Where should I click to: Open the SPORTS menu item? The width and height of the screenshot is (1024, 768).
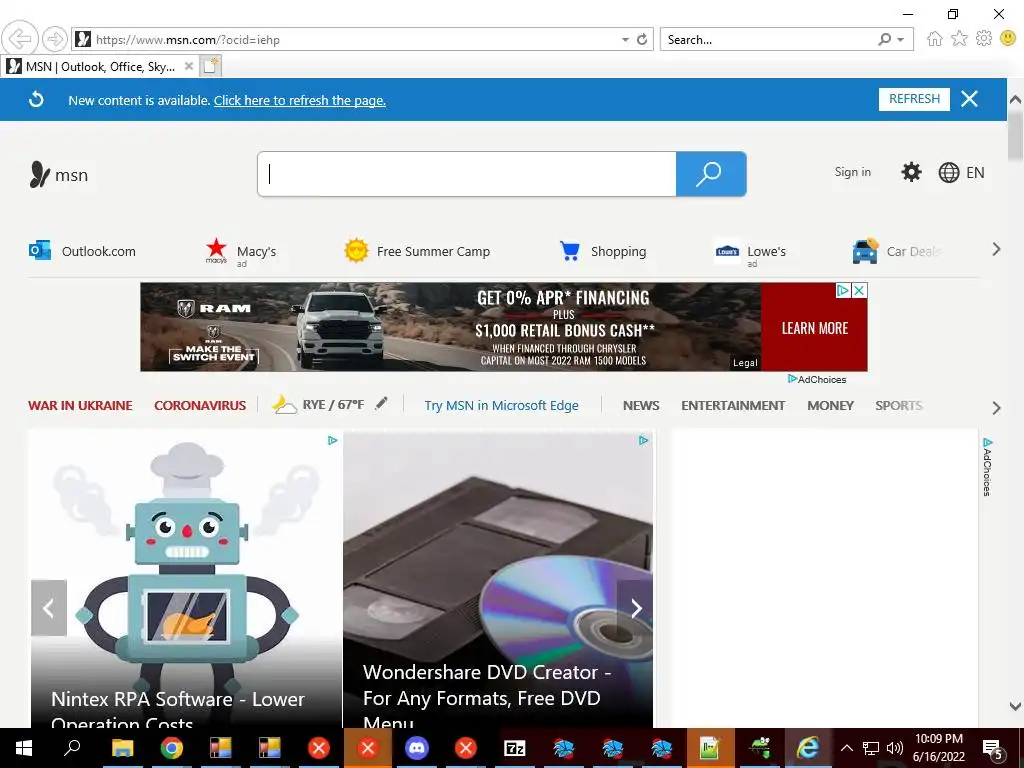click(899, 406)
